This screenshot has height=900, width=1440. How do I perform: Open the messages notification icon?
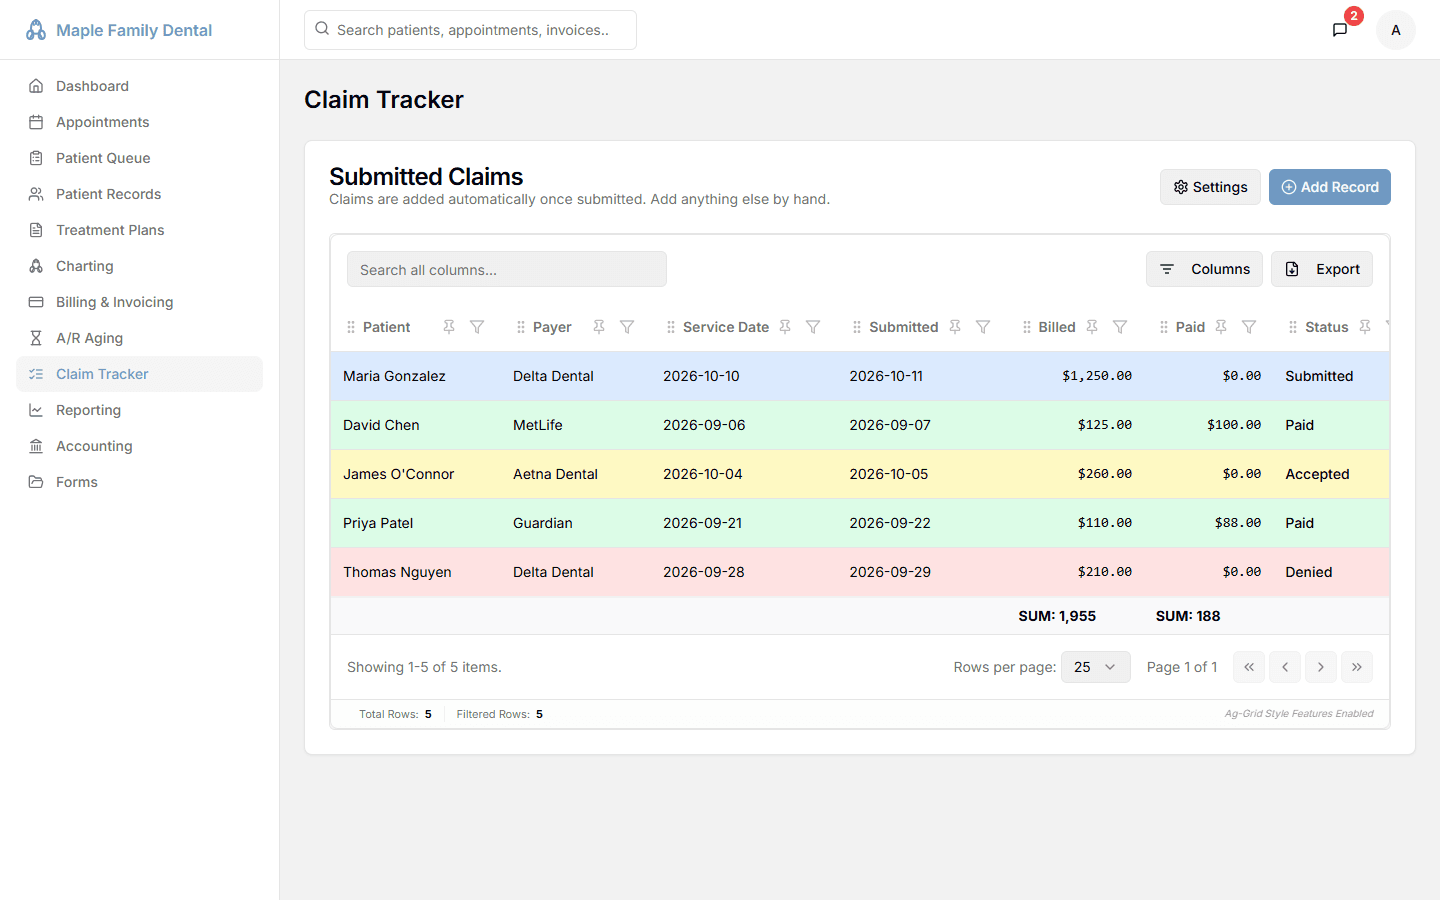pyautogui.click(x=1340, y=30)
